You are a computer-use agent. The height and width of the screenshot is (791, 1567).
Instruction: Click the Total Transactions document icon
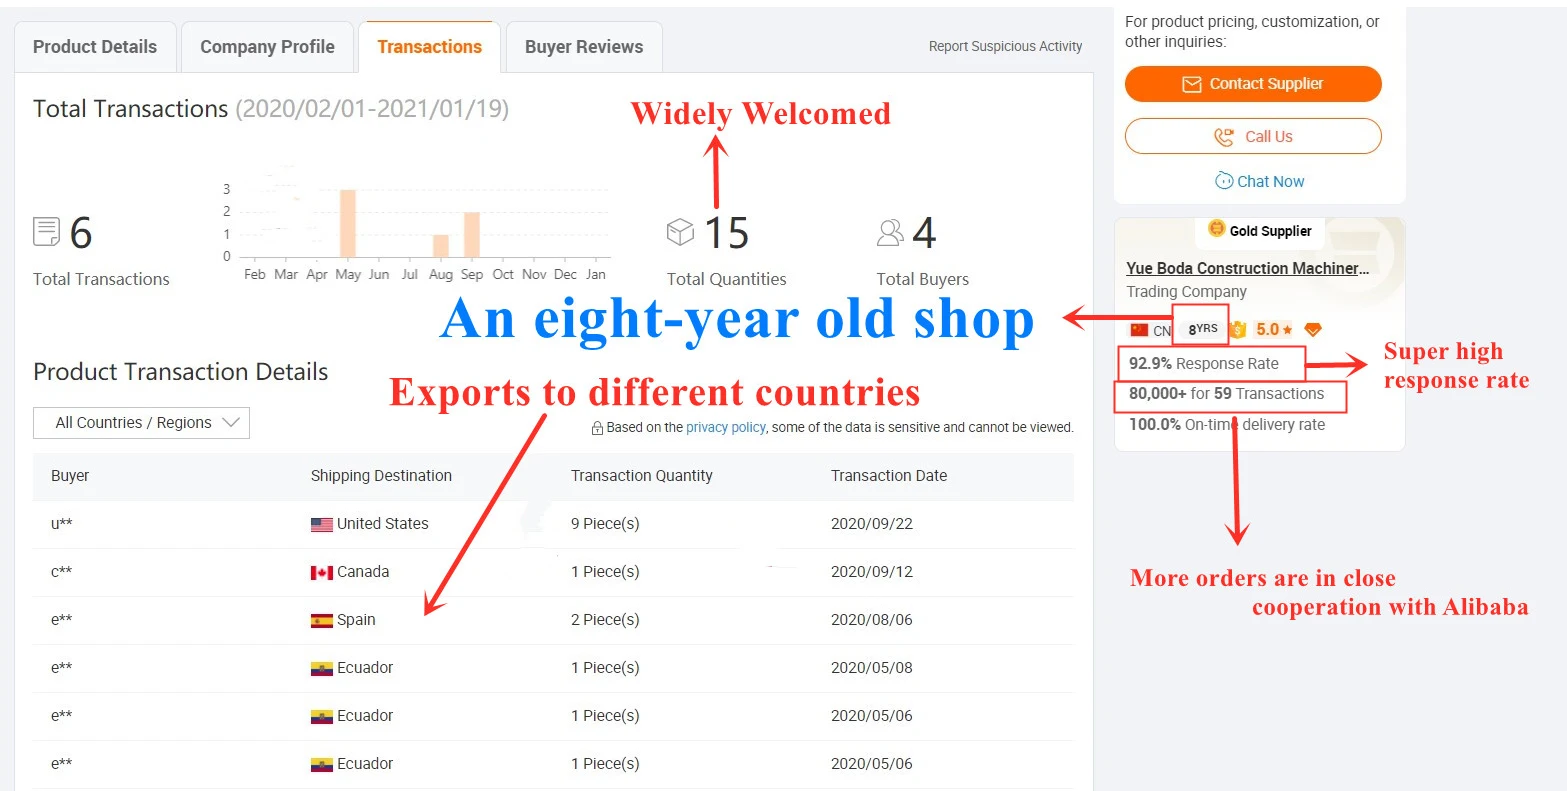click(x=46, y=232)
